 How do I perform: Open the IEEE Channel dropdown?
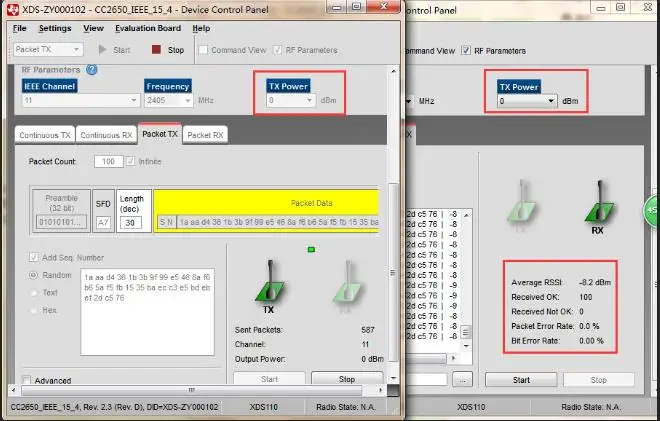click(x=81, y=100)
